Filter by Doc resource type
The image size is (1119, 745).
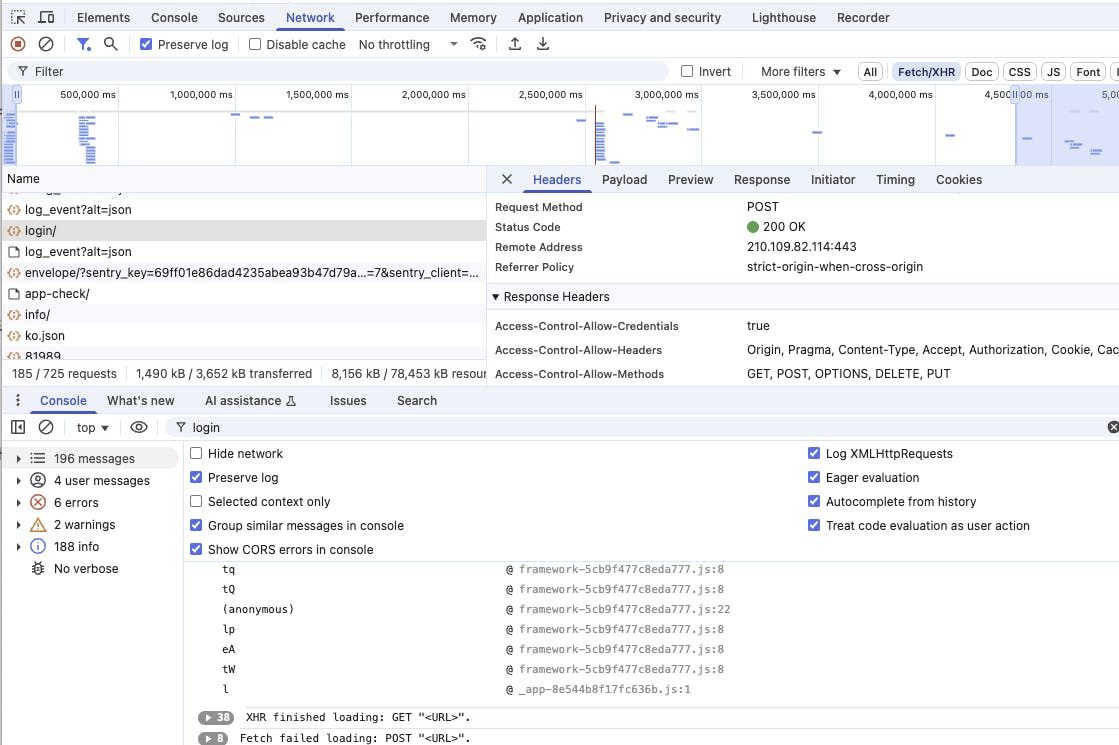click(x=981, y=71)
